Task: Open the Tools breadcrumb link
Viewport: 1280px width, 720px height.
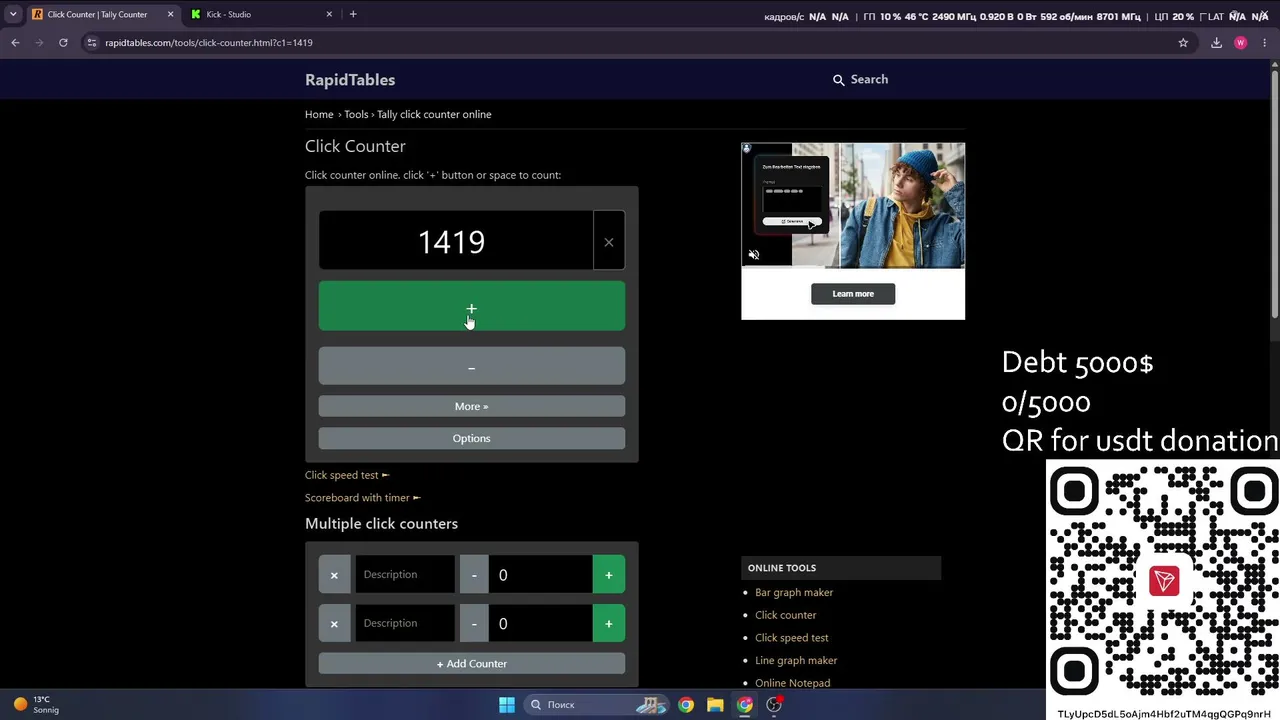Action: [x=356, y=114]
